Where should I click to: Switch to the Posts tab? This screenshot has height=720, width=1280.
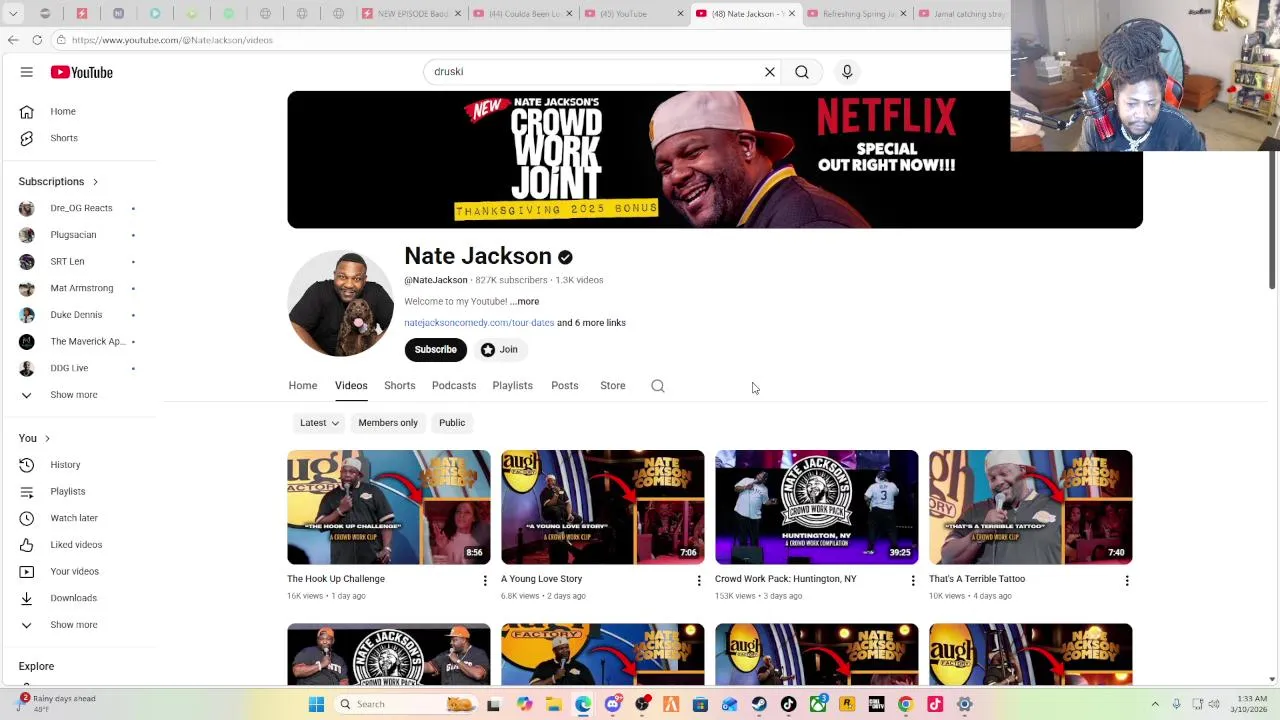(x=565, y=386)
